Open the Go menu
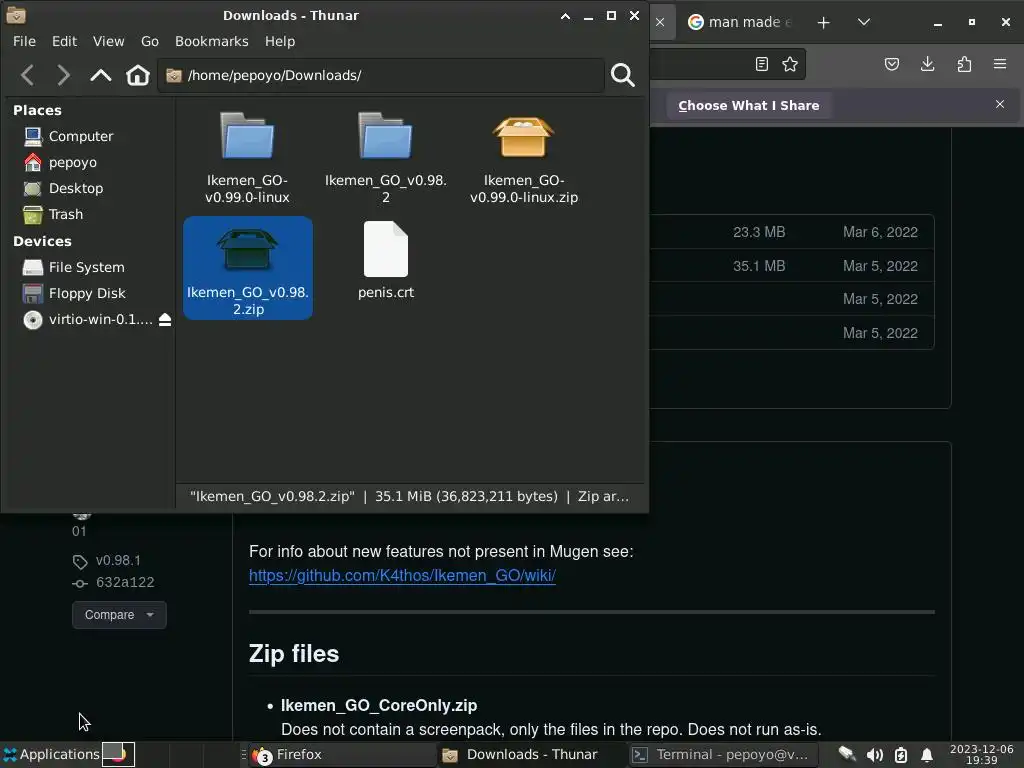Screen dimensions: 1024x768 tap(150, 41)
